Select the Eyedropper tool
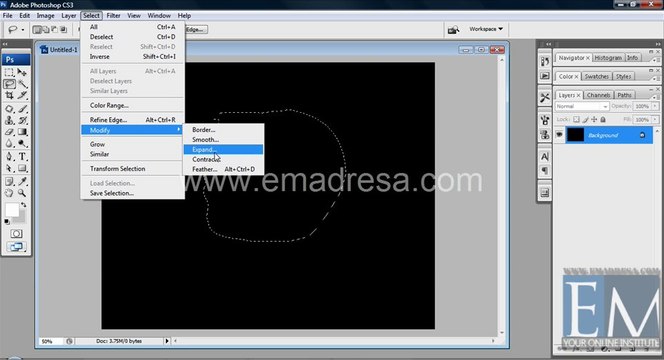 (22, 182)
